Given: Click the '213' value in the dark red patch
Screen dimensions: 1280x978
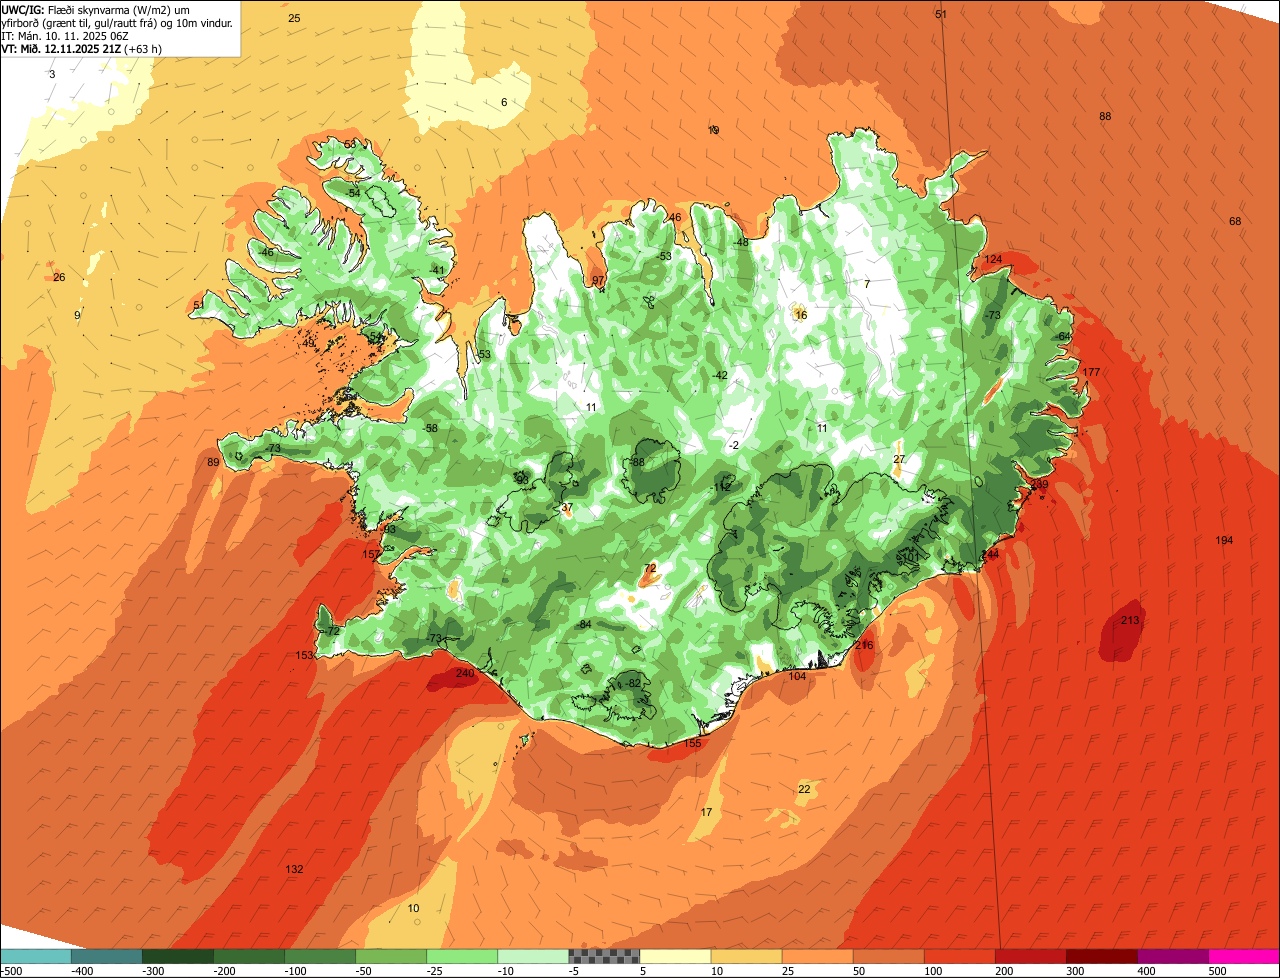Looking at the screenshot, I should (x=1130, y=620).
